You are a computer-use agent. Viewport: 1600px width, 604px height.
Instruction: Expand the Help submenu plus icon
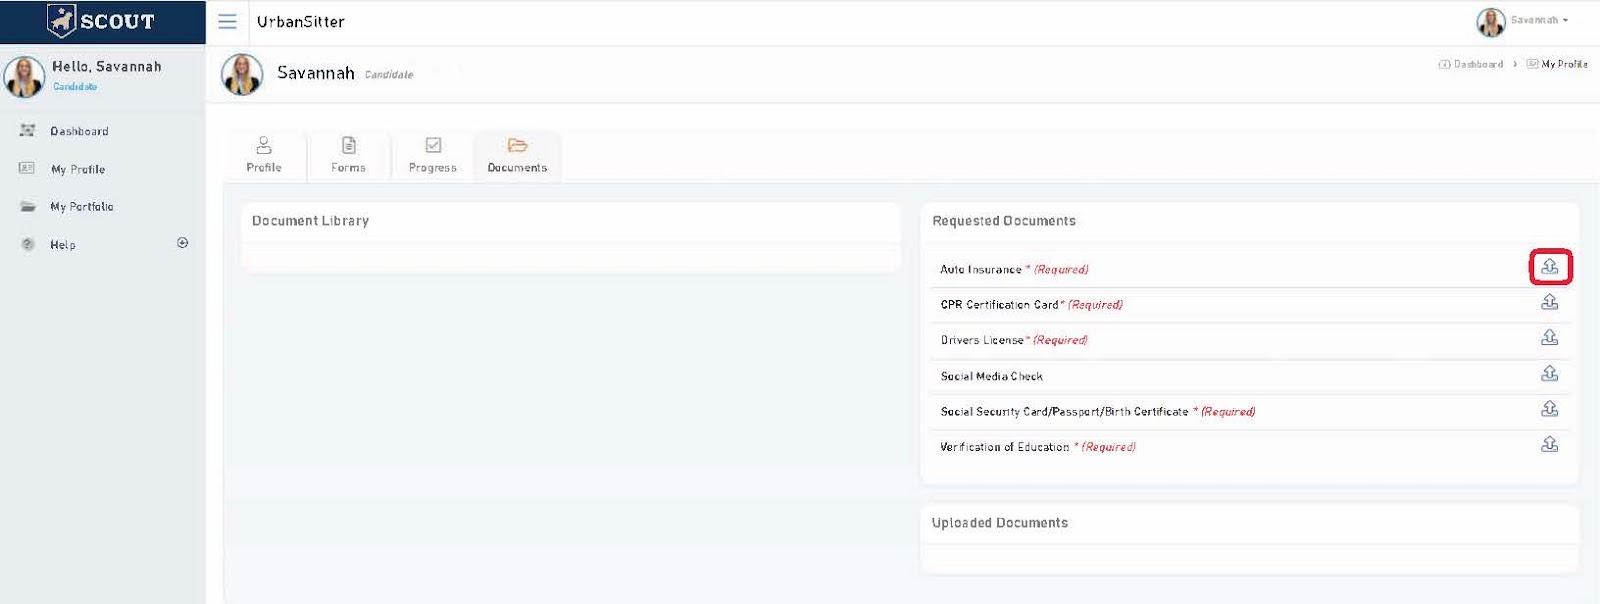182,243
